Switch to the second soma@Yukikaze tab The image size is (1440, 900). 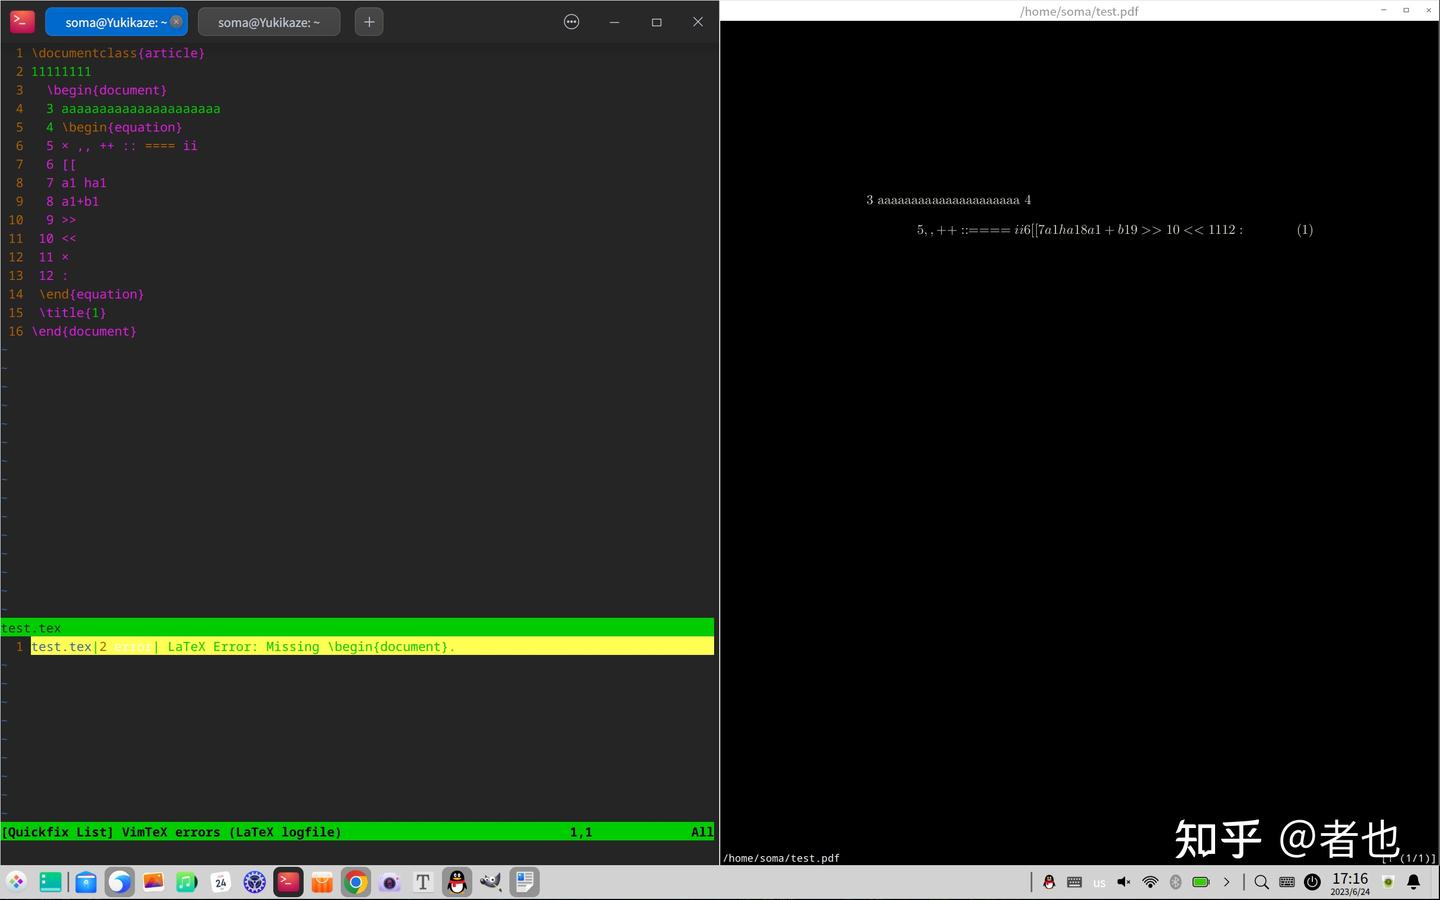click(269, 22)
